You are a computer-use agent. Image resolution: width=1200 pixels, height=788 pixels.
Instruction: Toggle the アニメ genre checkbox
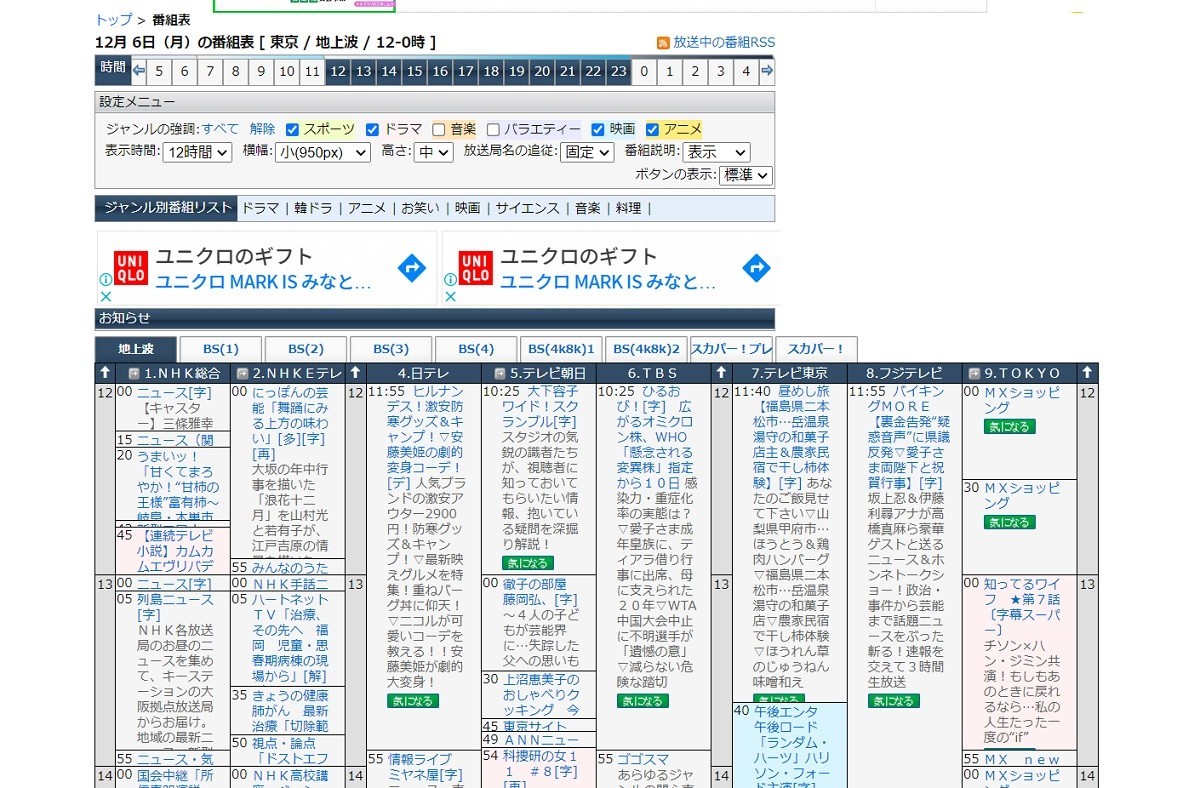click(x=652, y=129)
